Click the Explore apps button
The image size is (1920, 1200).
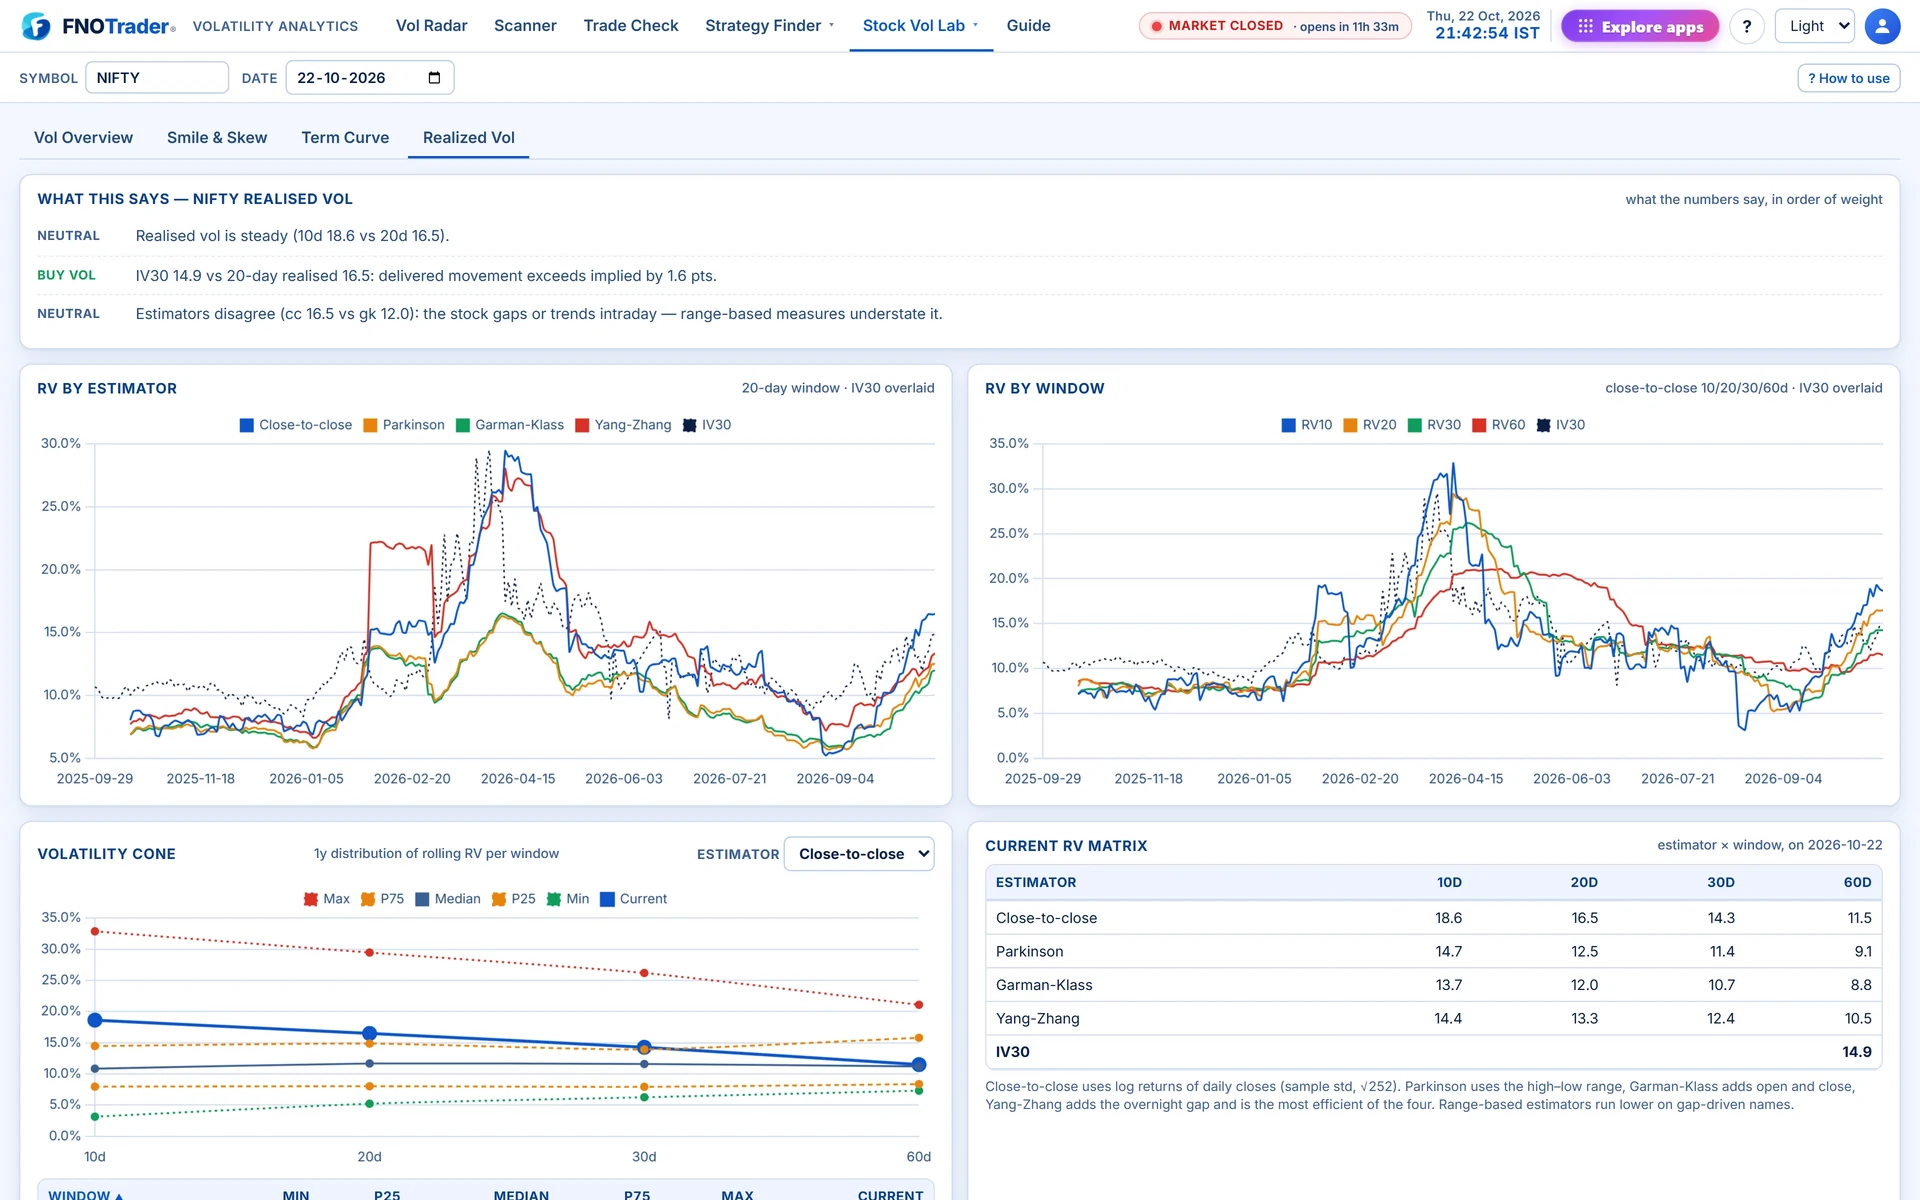pyautogui.click(x=1640, y=27)
